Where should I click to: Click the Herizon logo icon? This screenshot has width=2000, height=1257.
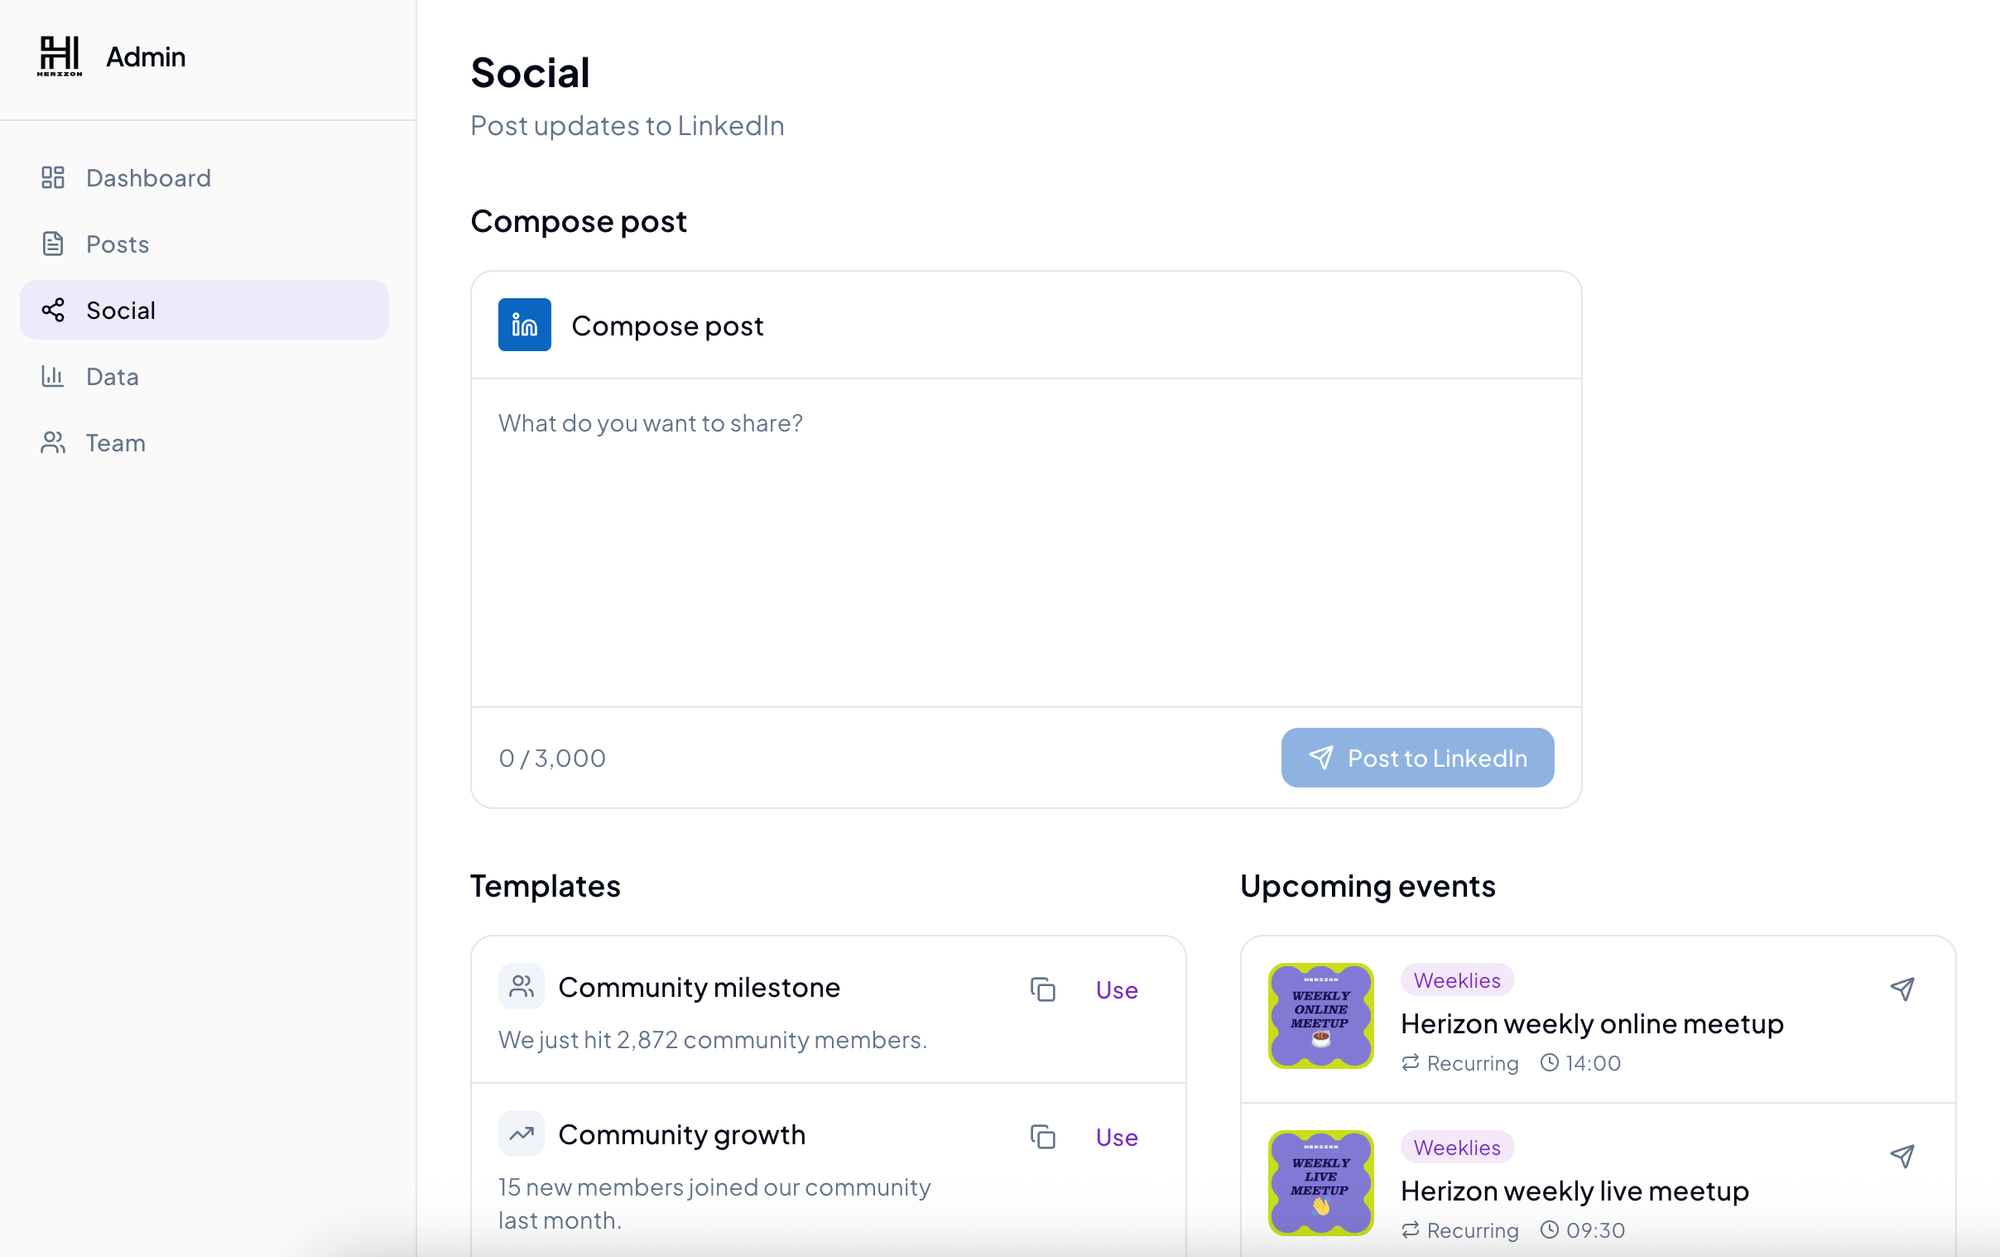tap(60, 56)
